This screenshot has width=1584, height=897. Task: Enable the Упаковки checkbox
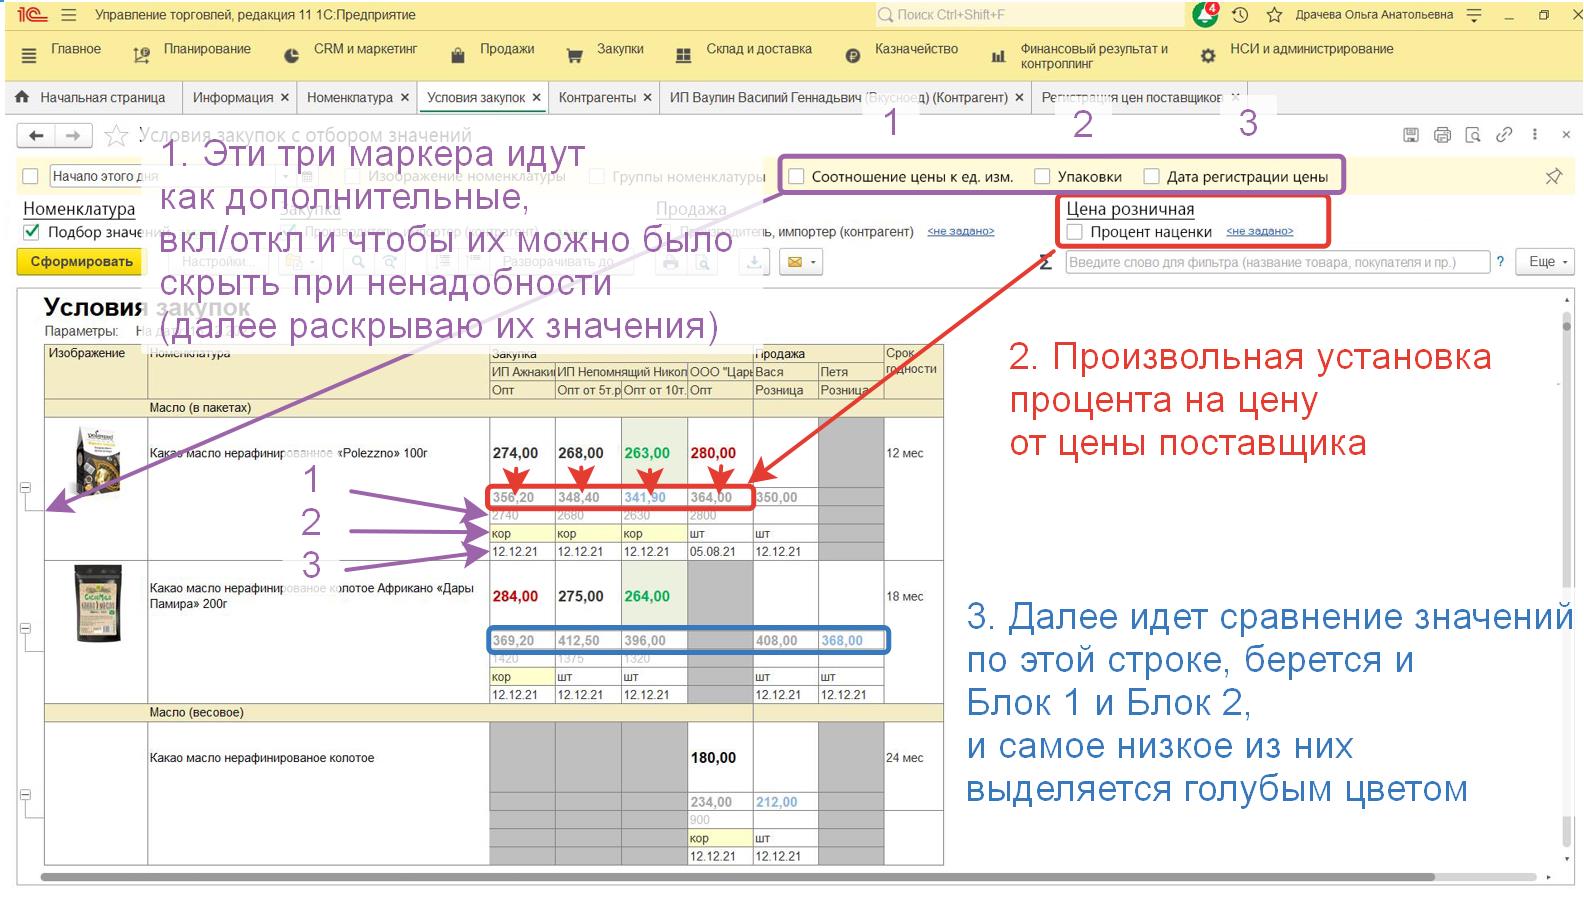pyautogui.click(x=1042, y=177)
